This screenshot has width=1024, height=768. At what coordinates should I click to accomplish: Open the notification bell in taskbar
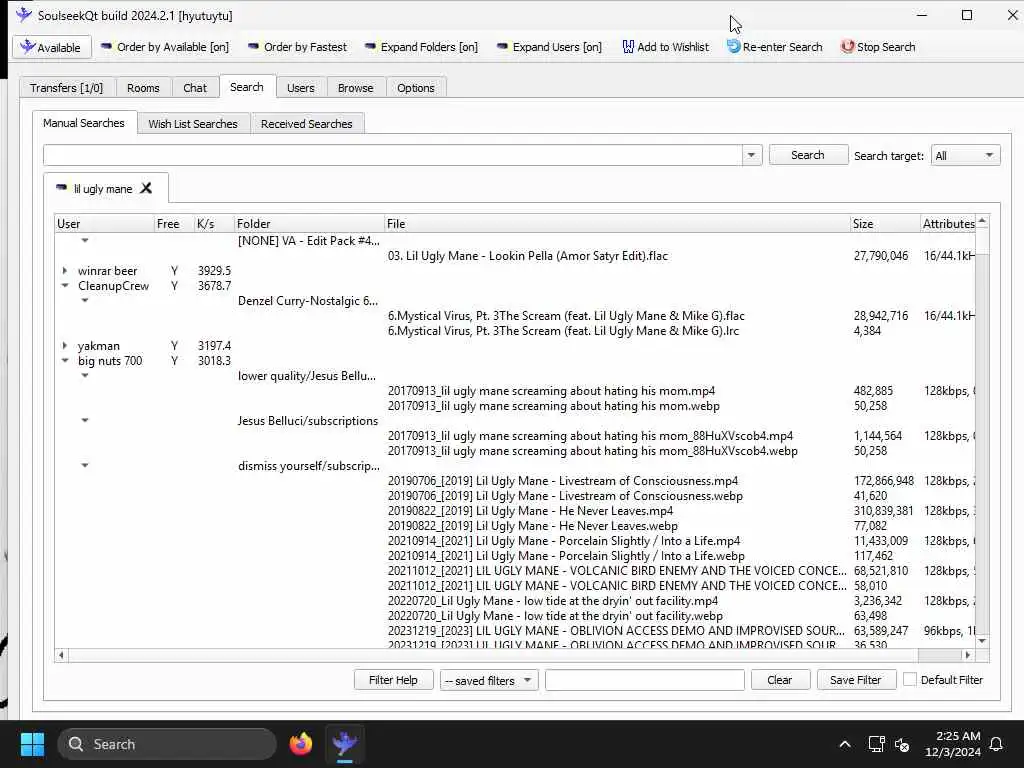pyautogui.click(x=997, y=744)
